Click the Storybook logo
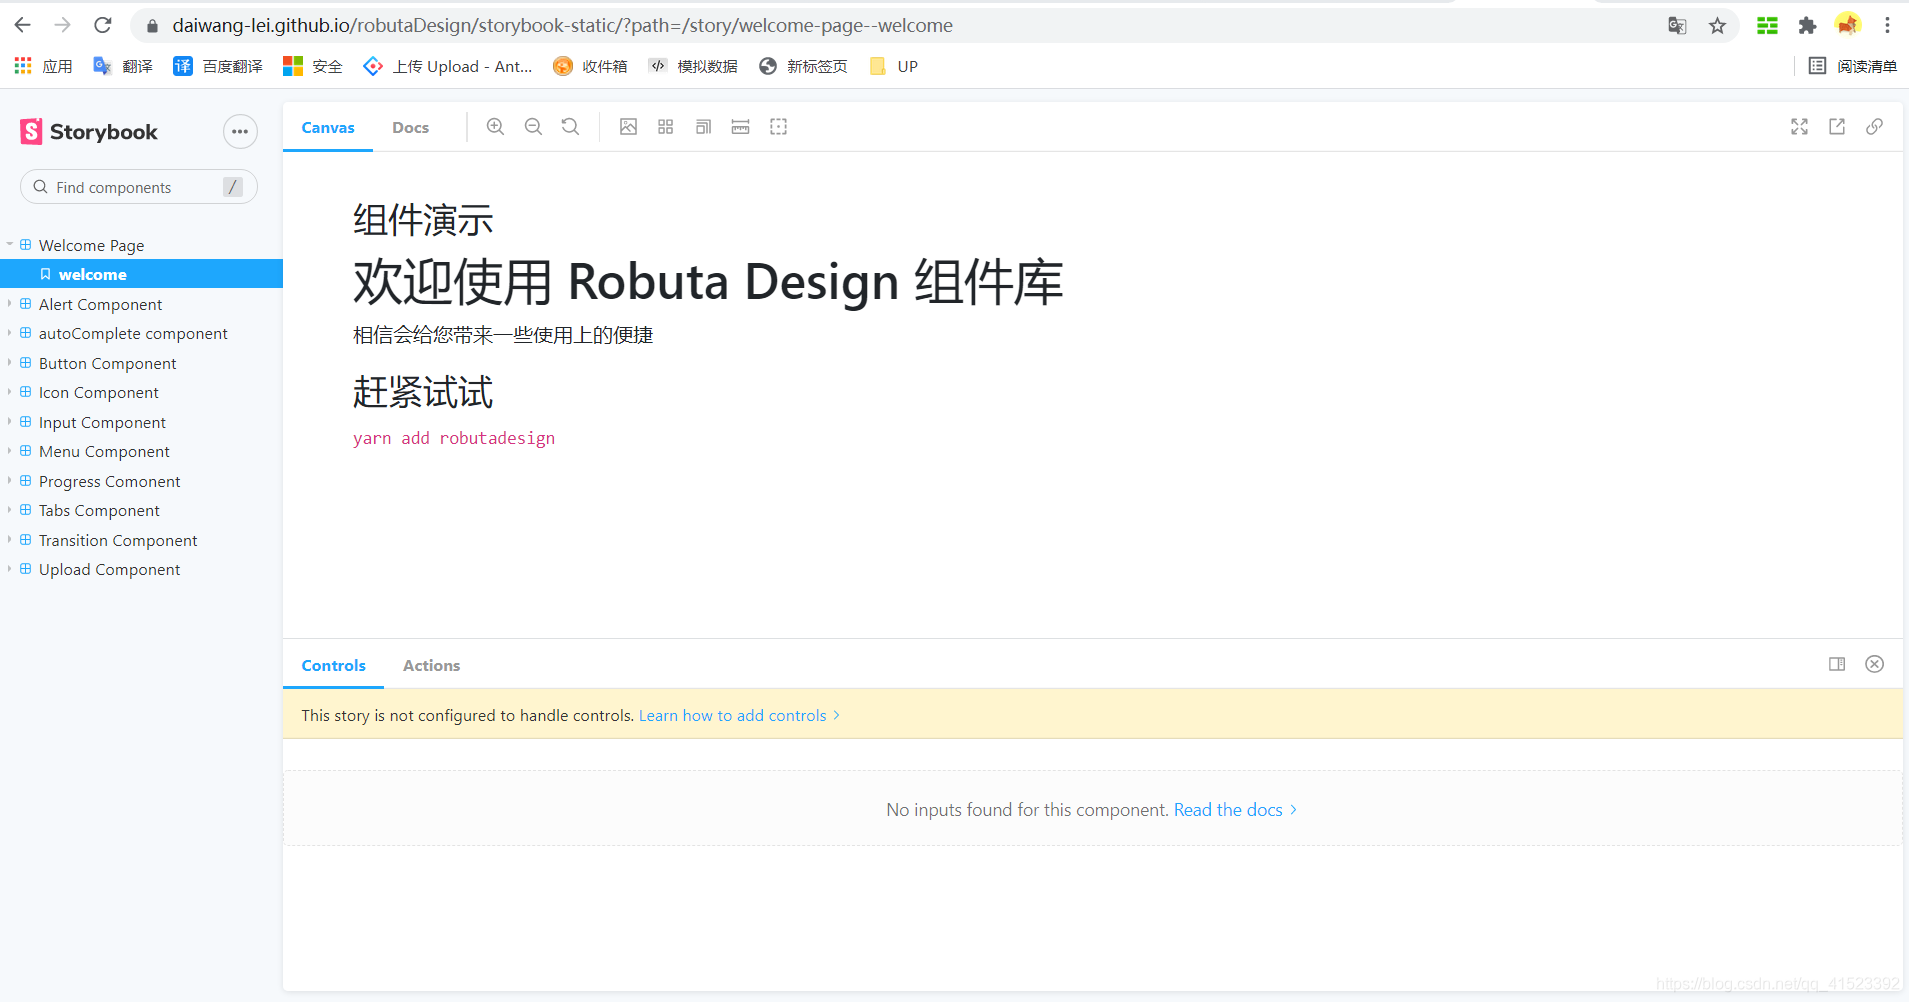 click(89, 132)
